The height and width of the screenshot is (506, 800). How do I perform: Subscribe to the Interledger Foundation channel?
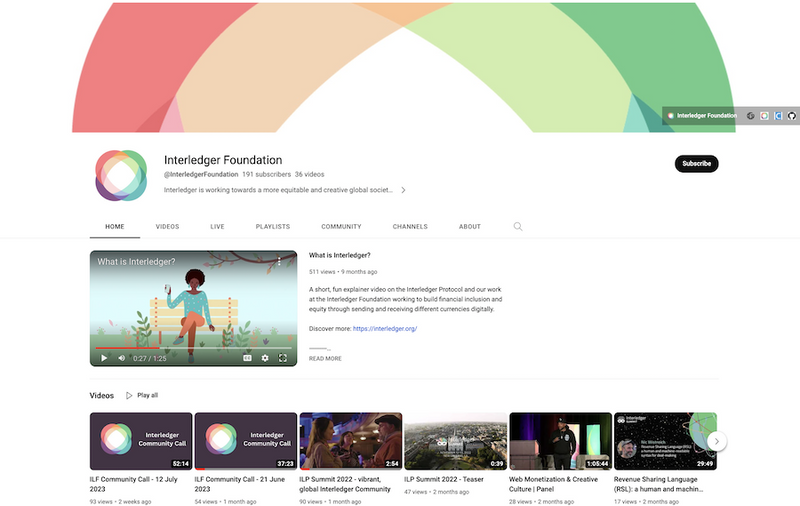pyautogui.click(x=696, y=164)
